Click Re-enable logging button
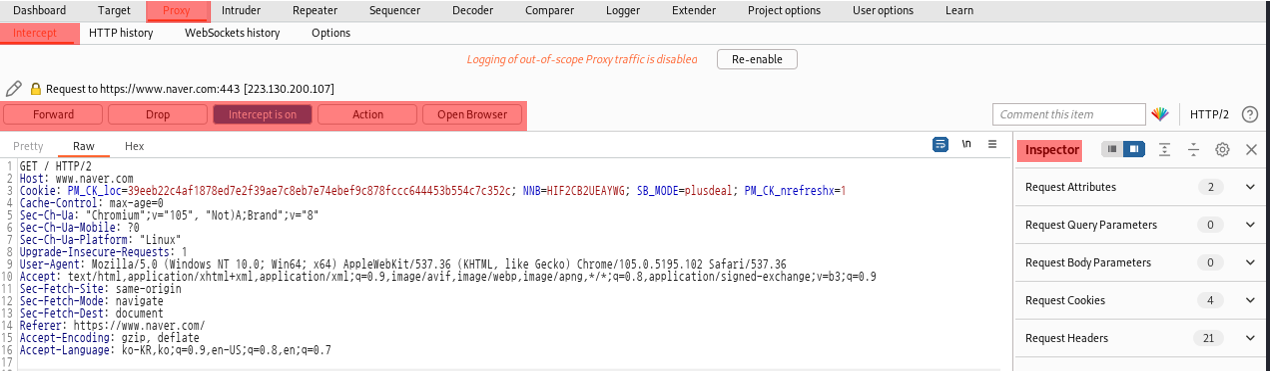The image size is (1270, 371). (757, 59)
